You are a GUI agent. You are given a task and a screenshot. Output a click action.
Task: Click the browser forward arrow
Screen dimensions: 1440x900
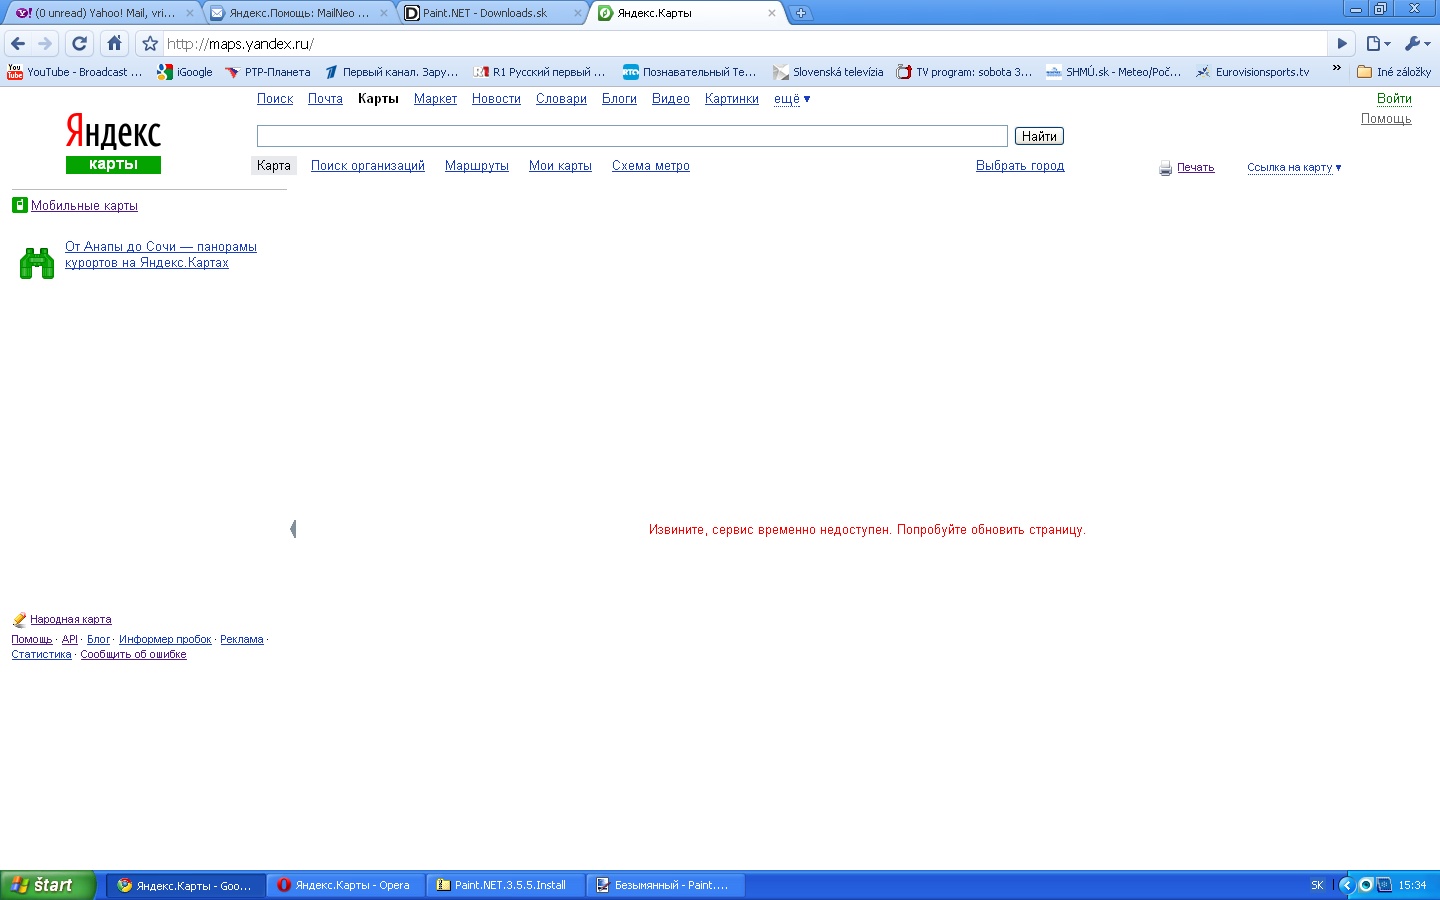pos(45,44)
